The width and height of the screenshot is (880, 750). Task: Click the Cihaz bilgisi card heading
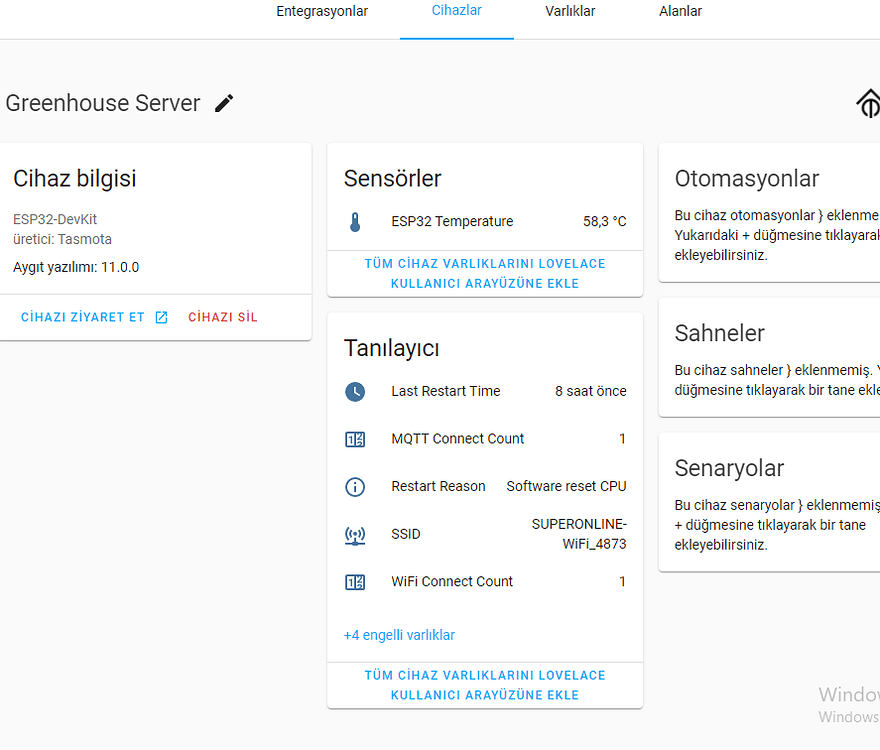75,179
